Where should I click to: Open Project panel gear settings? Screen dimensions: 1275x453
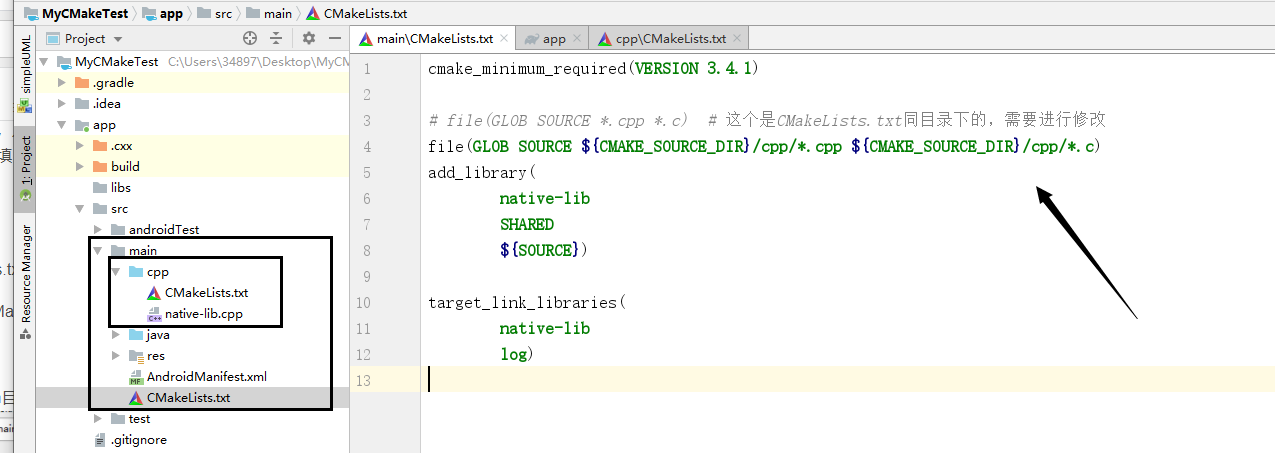tap(309, 39)
